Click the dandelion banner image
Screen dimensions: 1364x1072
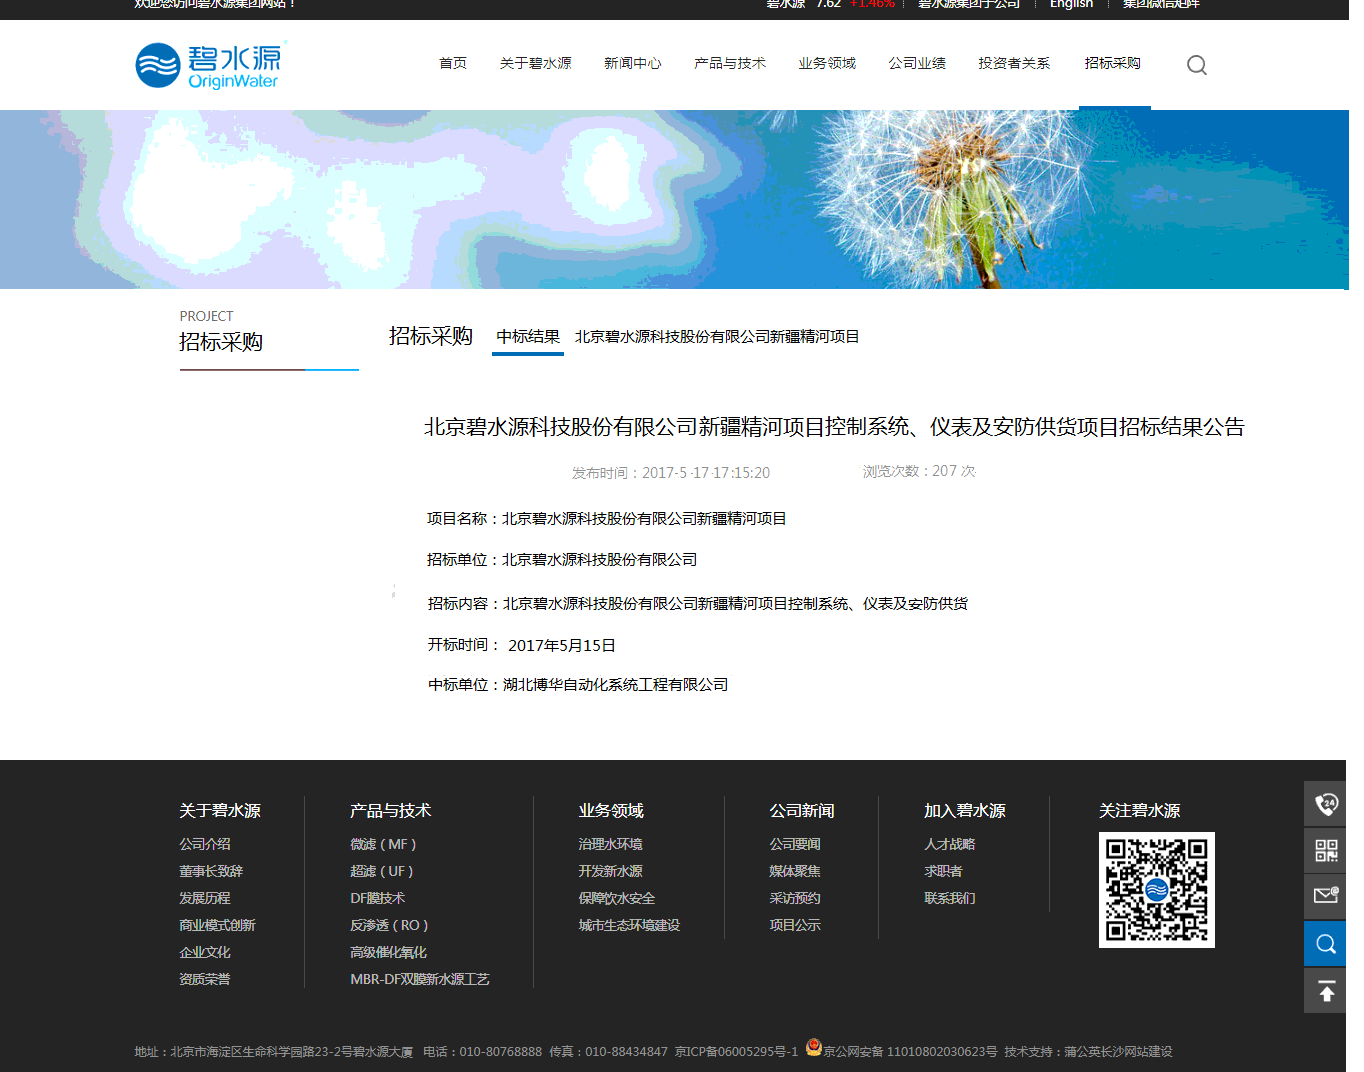(674, 199)
